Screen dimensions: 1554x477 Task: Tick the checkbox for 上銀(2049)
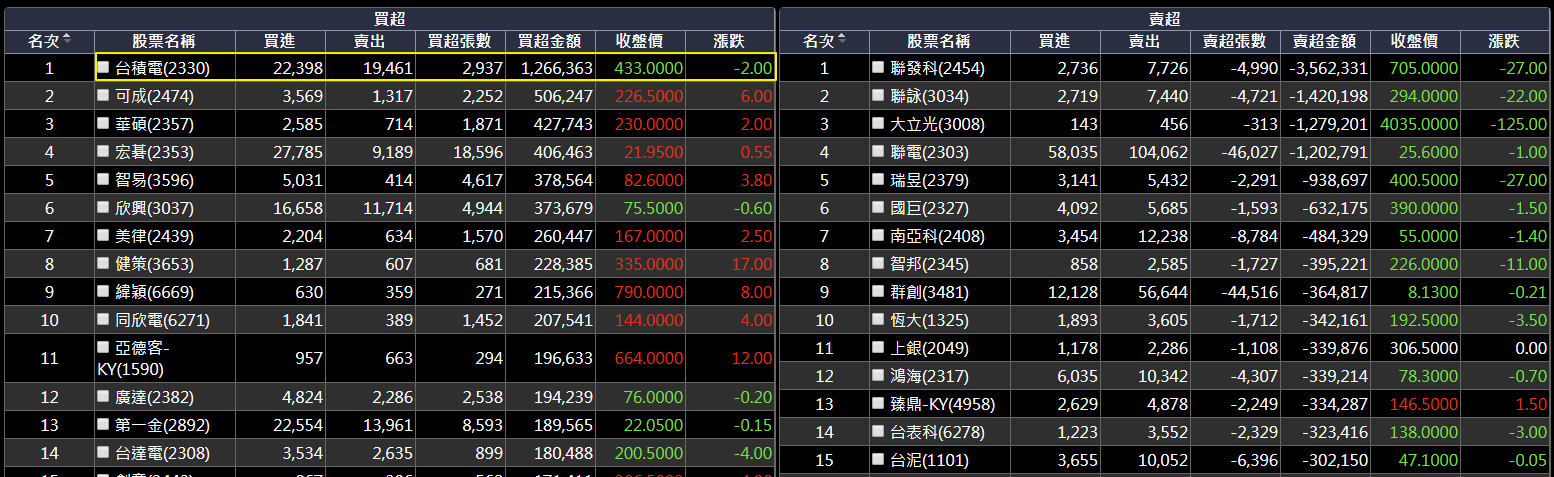(878, 348)
